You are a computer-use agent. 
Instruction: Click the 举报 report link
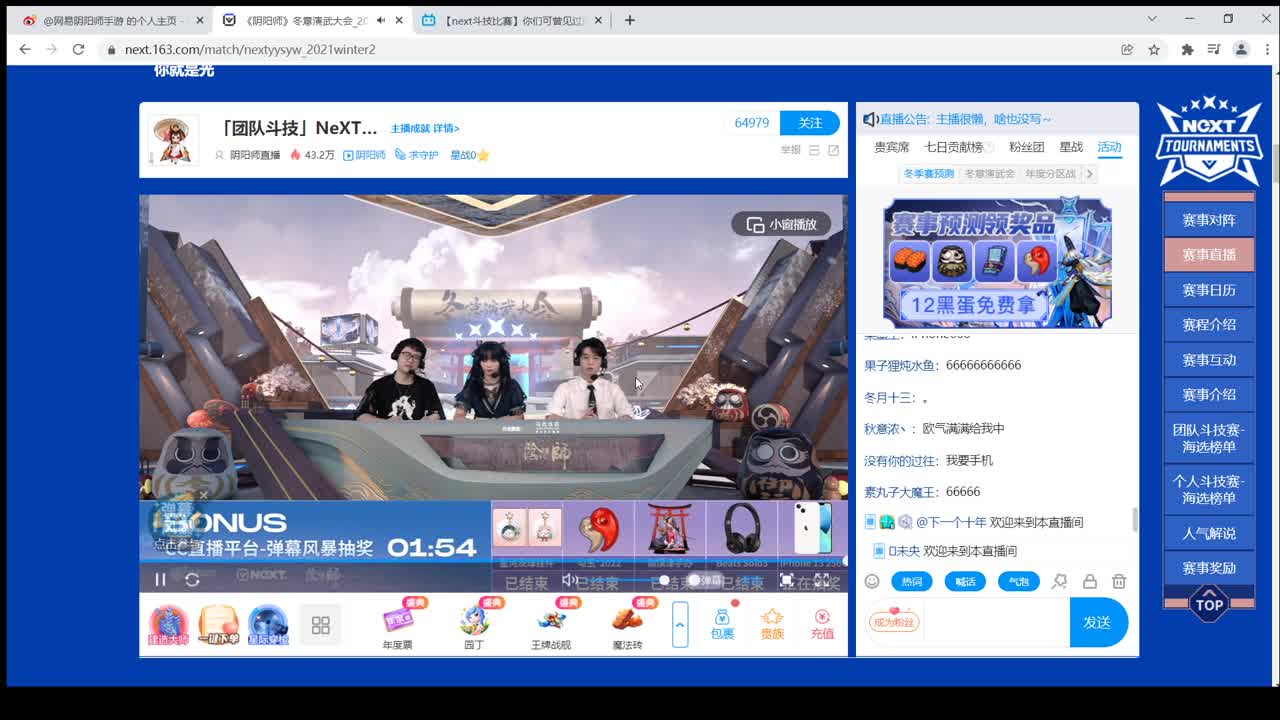point(790,150)
